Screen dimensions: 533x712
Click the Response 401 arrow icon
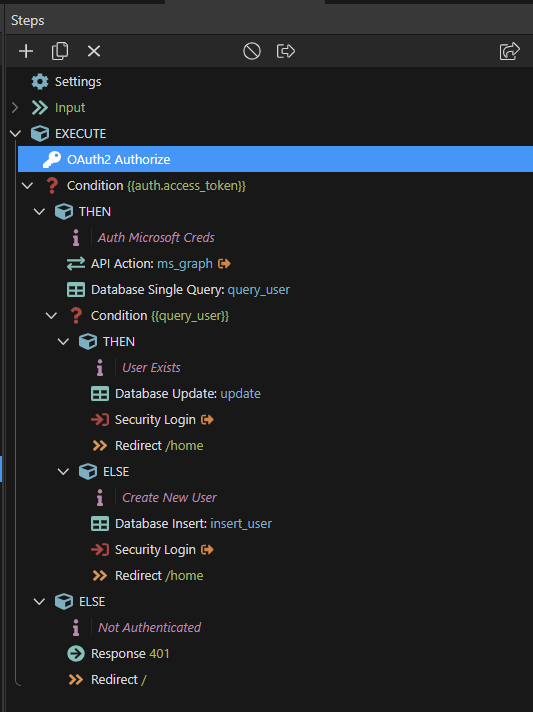pos(76,653)
